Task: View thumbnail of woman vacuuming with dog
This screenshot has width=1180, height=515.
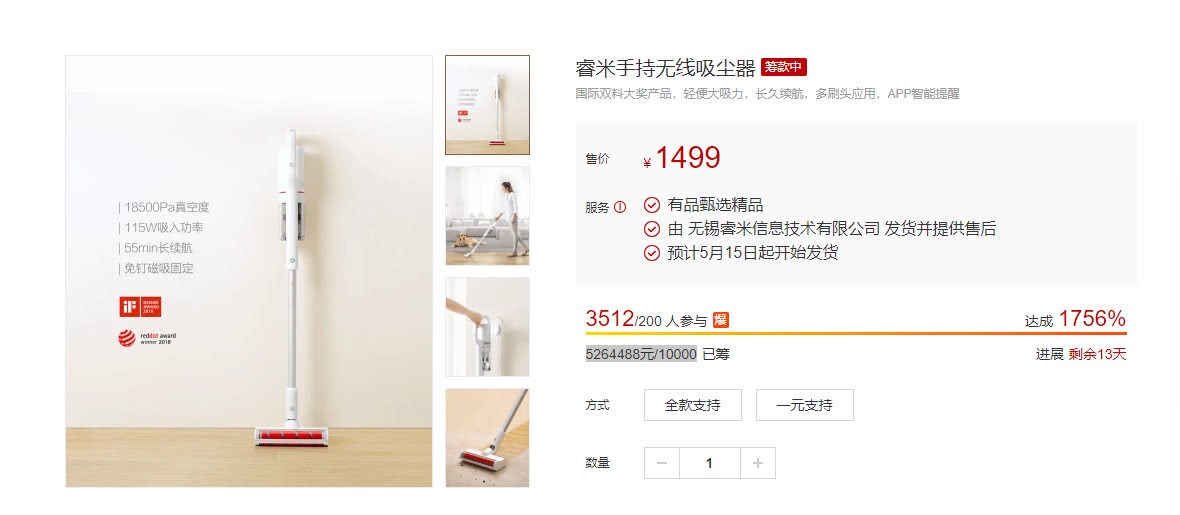Action: pyautogui.click(x=487, y=216)
